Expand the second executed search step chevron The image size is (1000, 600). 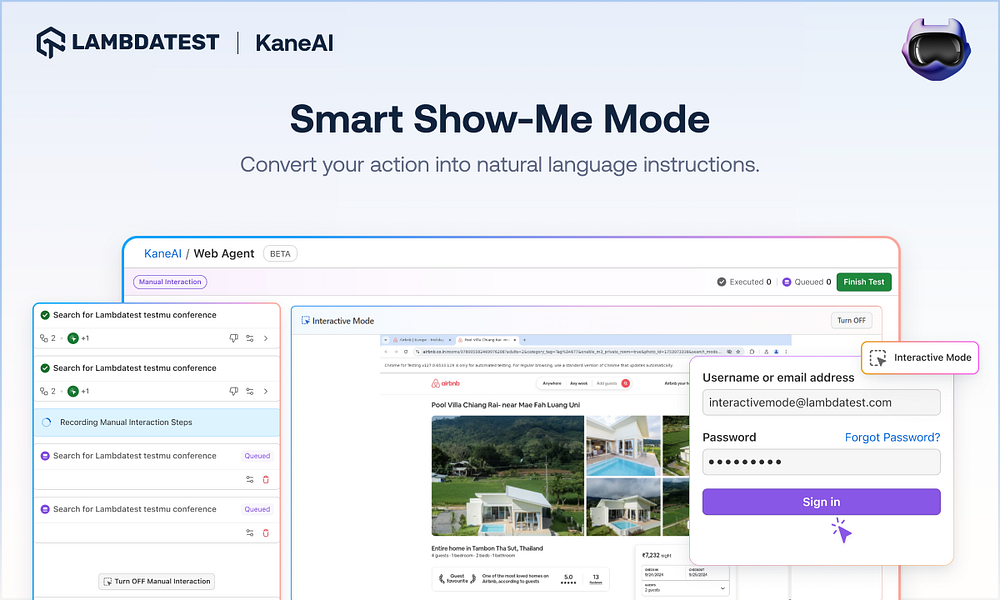(266, 391)
